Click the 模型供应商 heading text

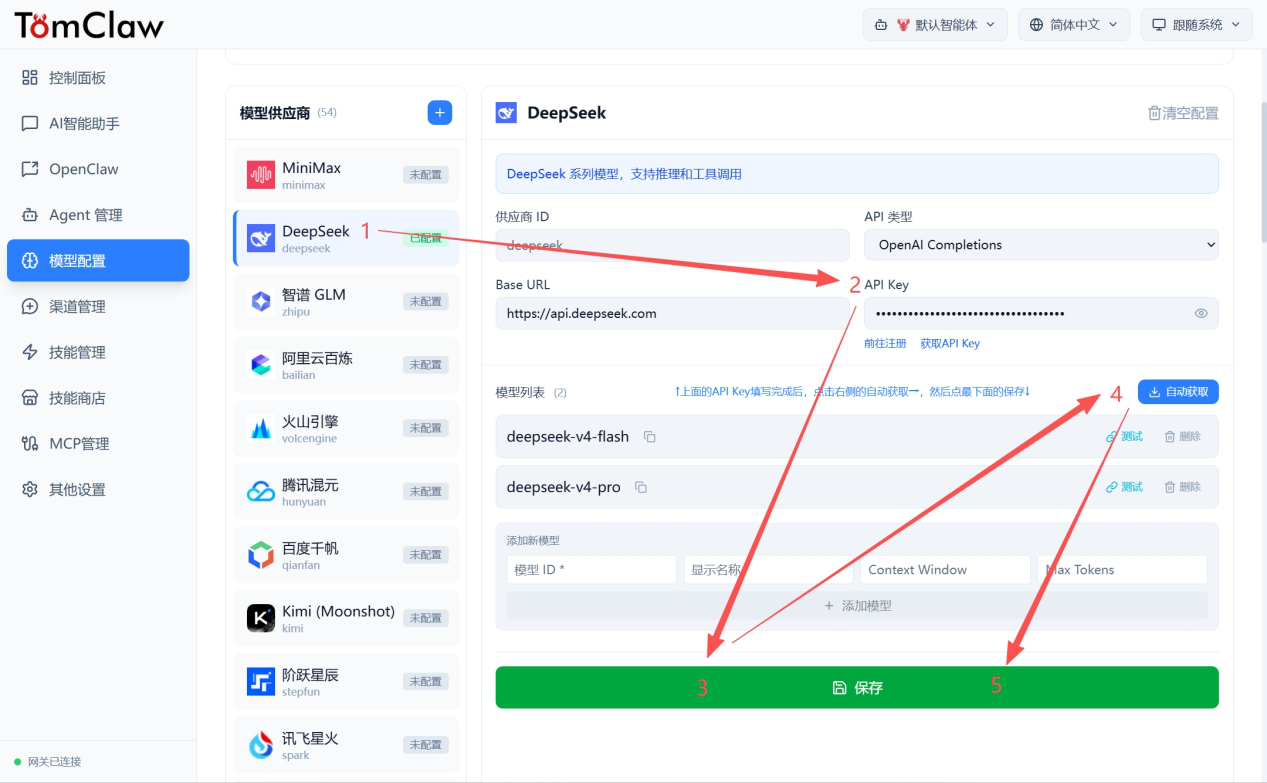click(x=275, y=113)
